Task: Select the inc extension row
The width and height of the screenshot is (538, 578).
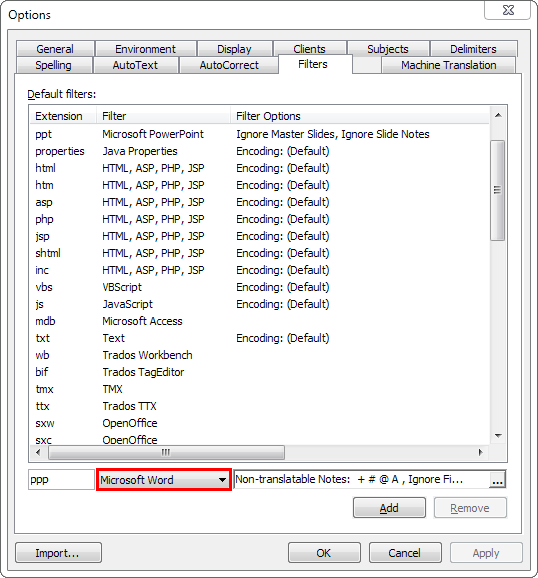Action: [260, 270]
